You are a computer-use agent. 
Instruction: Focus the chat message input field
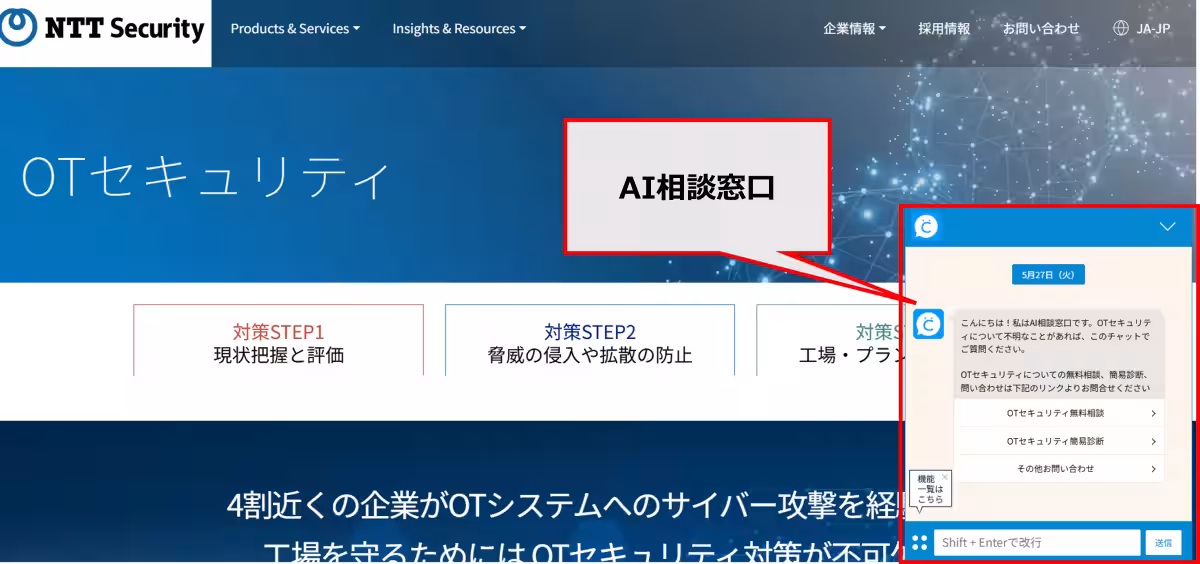(x=1036, y=542)
